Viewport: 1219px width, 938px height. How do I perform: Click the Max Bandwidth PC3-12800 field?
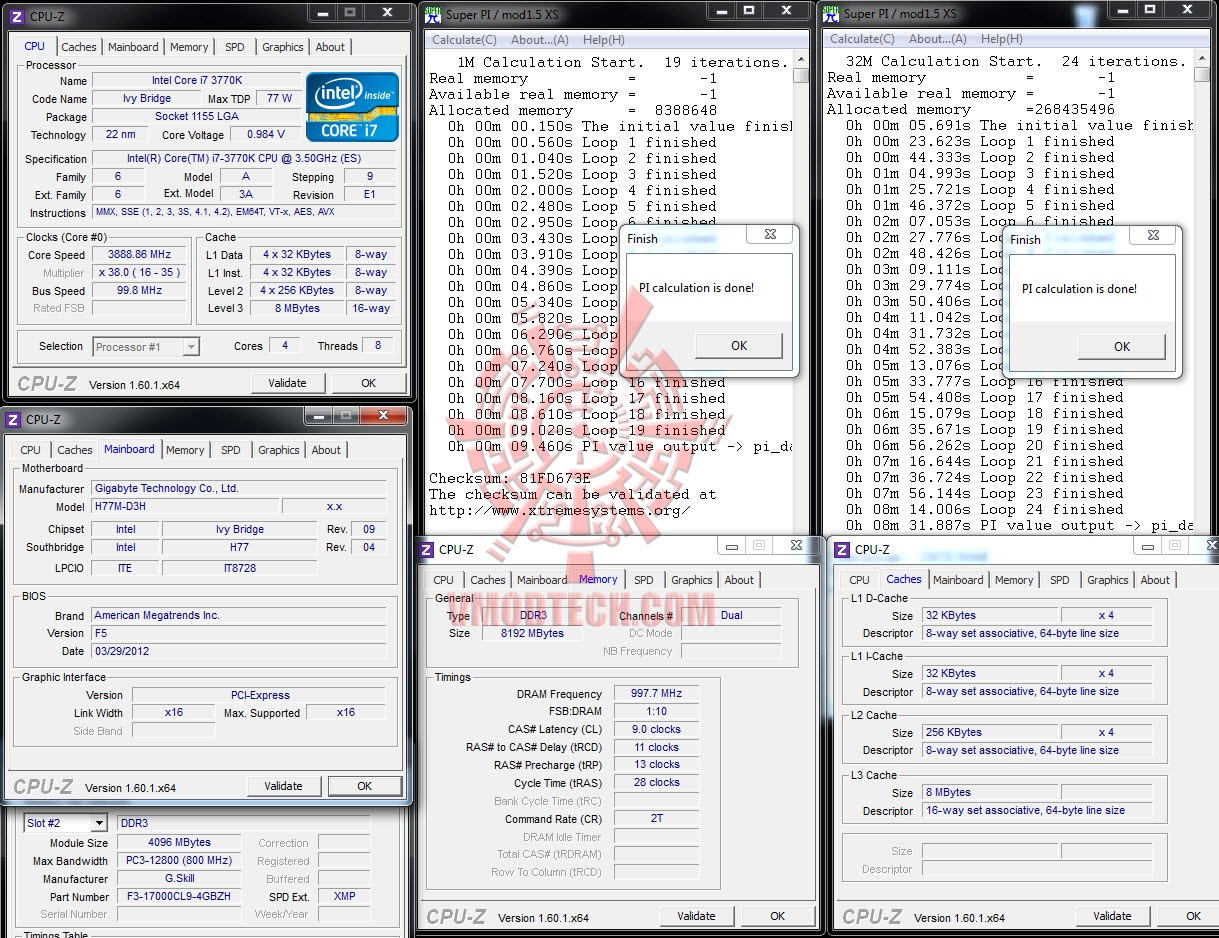179,861
